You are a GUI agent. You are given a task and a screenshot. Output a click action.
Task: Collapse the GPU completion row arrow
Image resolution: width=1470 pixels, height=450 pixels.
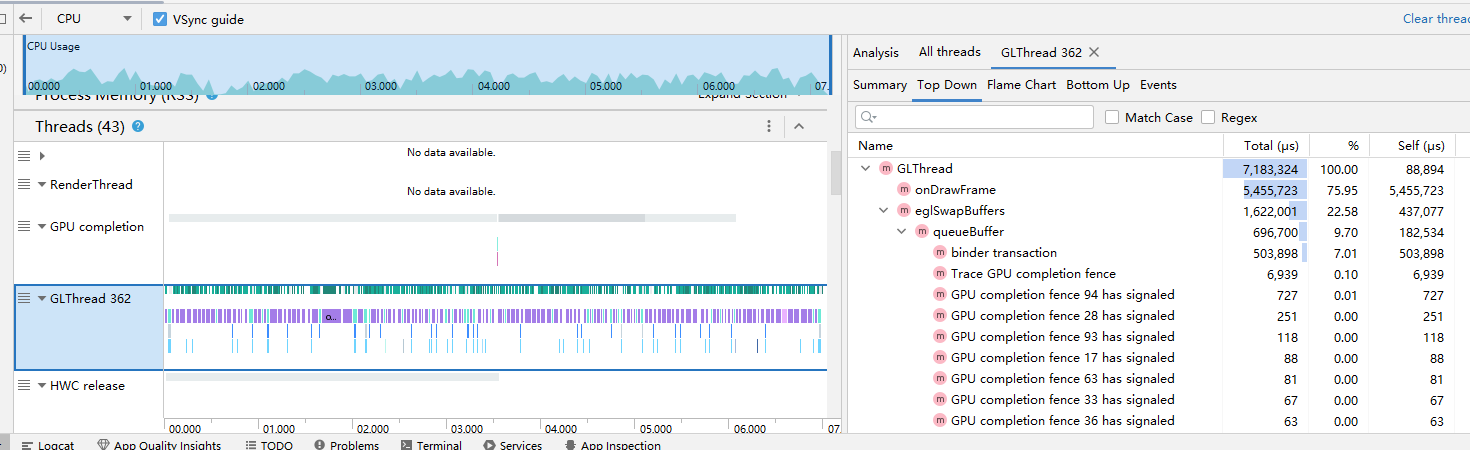(x=42, y=227)
